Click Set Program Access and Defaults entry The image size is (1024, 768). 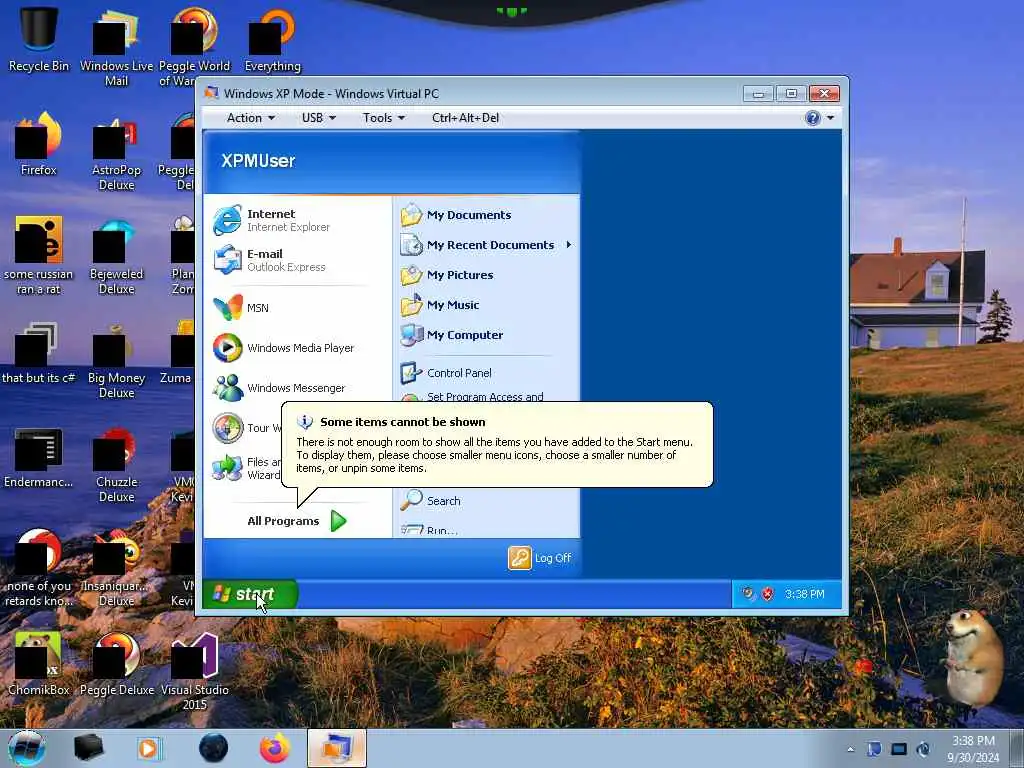485,396
